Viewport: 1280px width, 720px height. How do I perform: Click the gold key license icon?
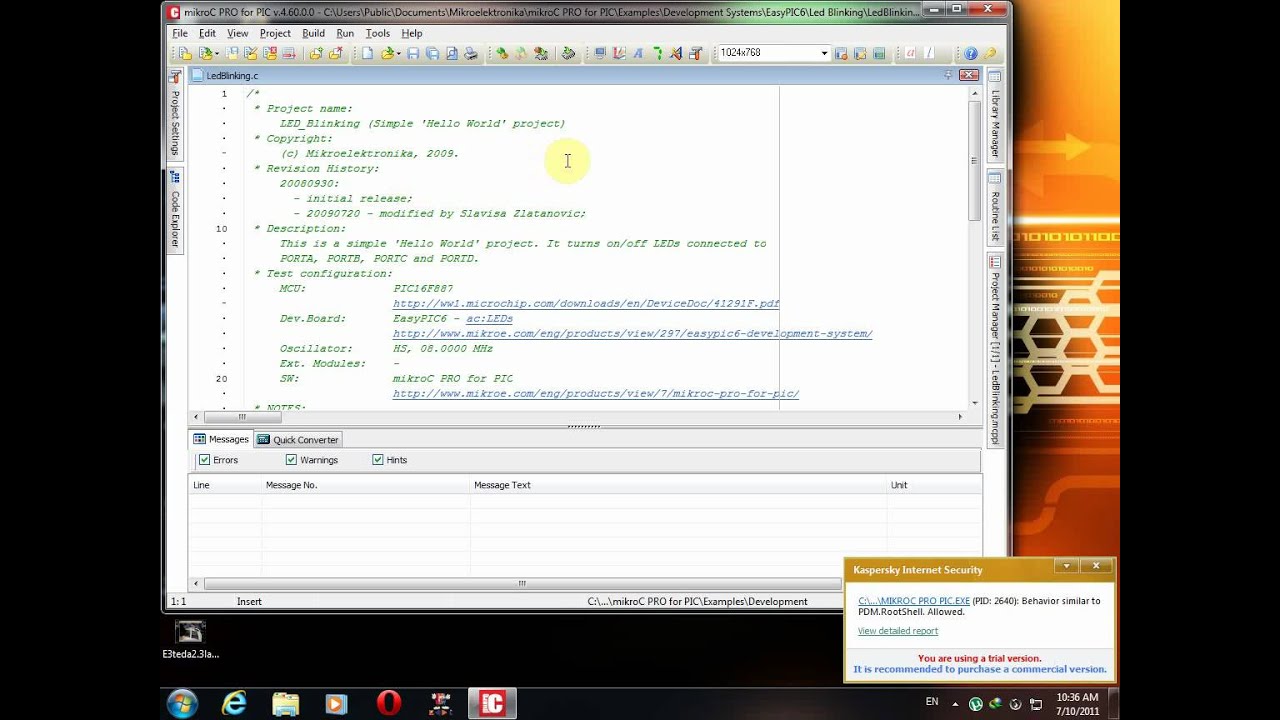coord(989,53)
